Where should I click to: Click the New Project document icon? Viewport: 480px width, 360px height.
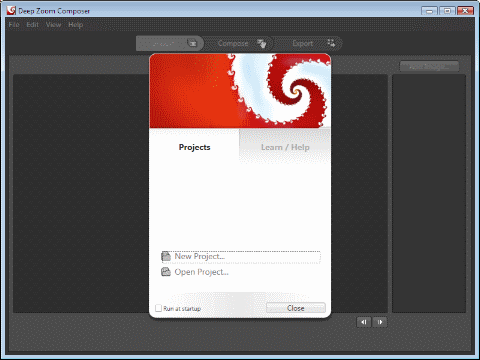(166, 256)
